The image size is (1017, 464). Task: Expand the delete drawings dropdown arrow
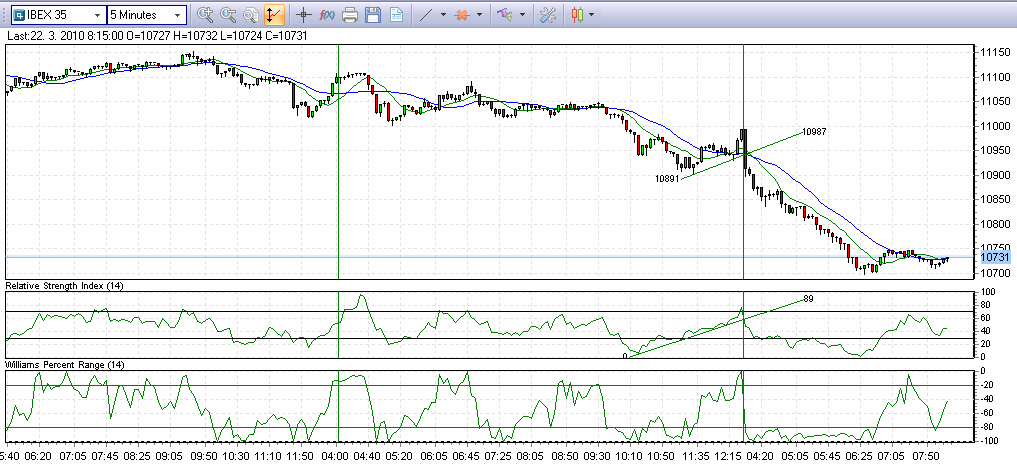[480, 15]
